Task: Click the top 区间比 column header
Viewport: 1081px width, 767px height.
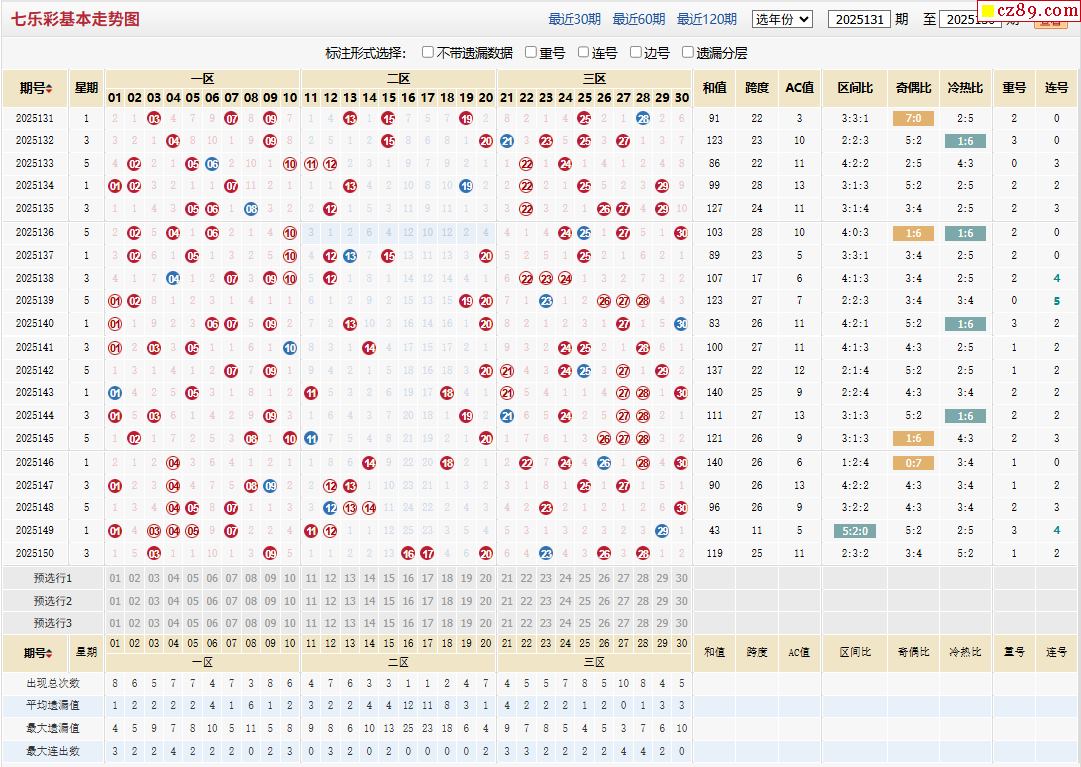Action: coord(855,88)
